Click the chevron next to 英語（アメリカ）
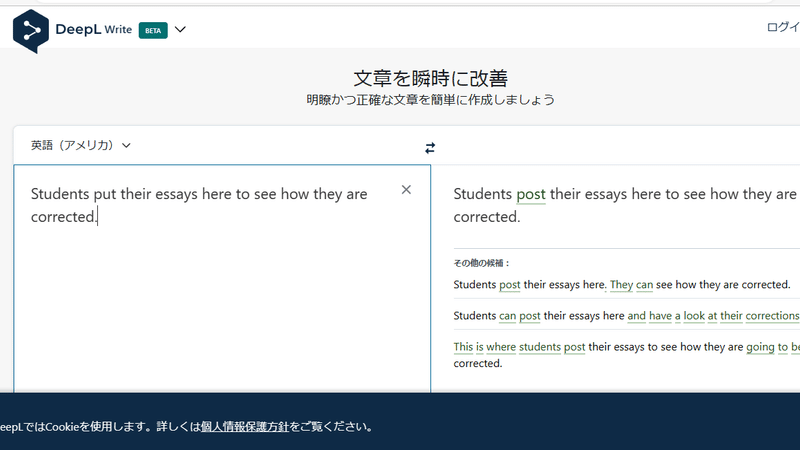The width and height of the screenshot is (800, 450). tap(126, 146)
